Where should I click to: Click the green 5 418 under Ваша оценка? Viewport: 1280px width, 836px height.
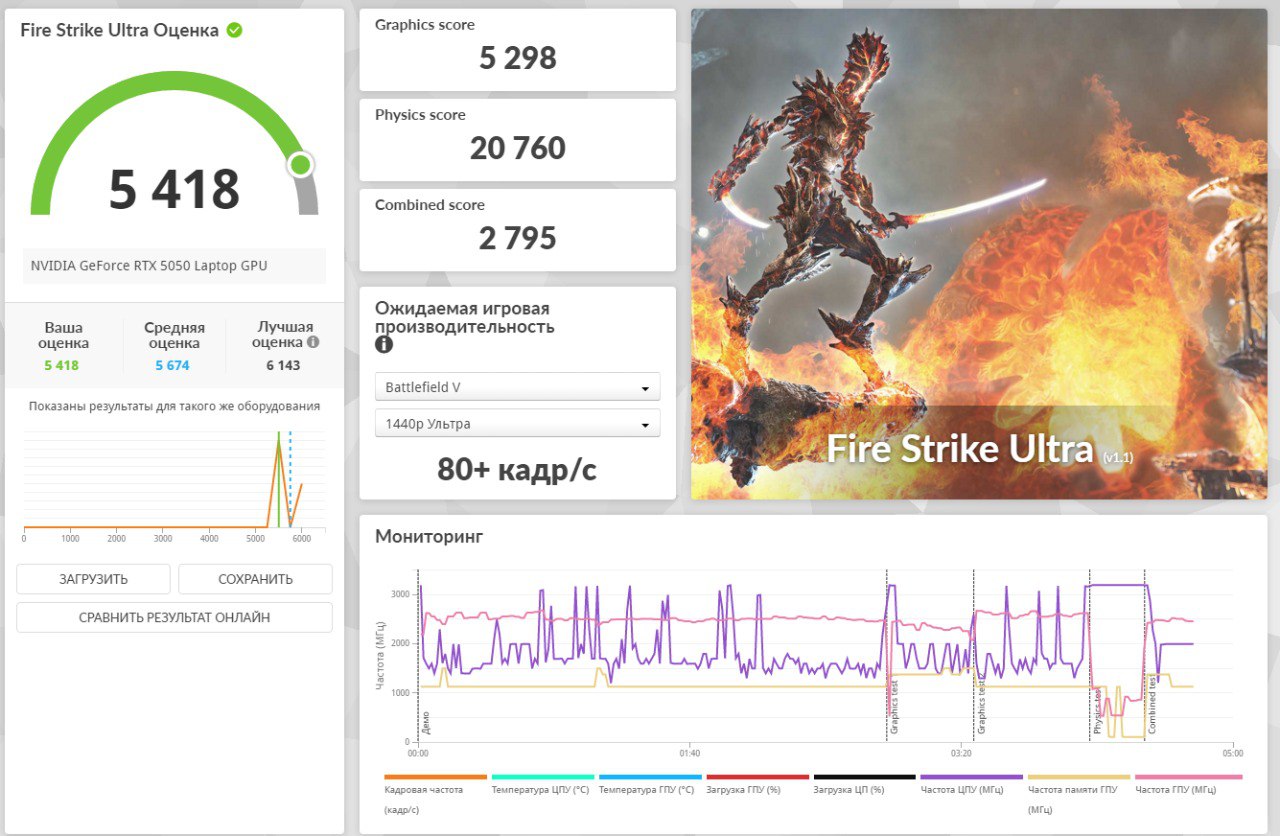coord(61,365)
